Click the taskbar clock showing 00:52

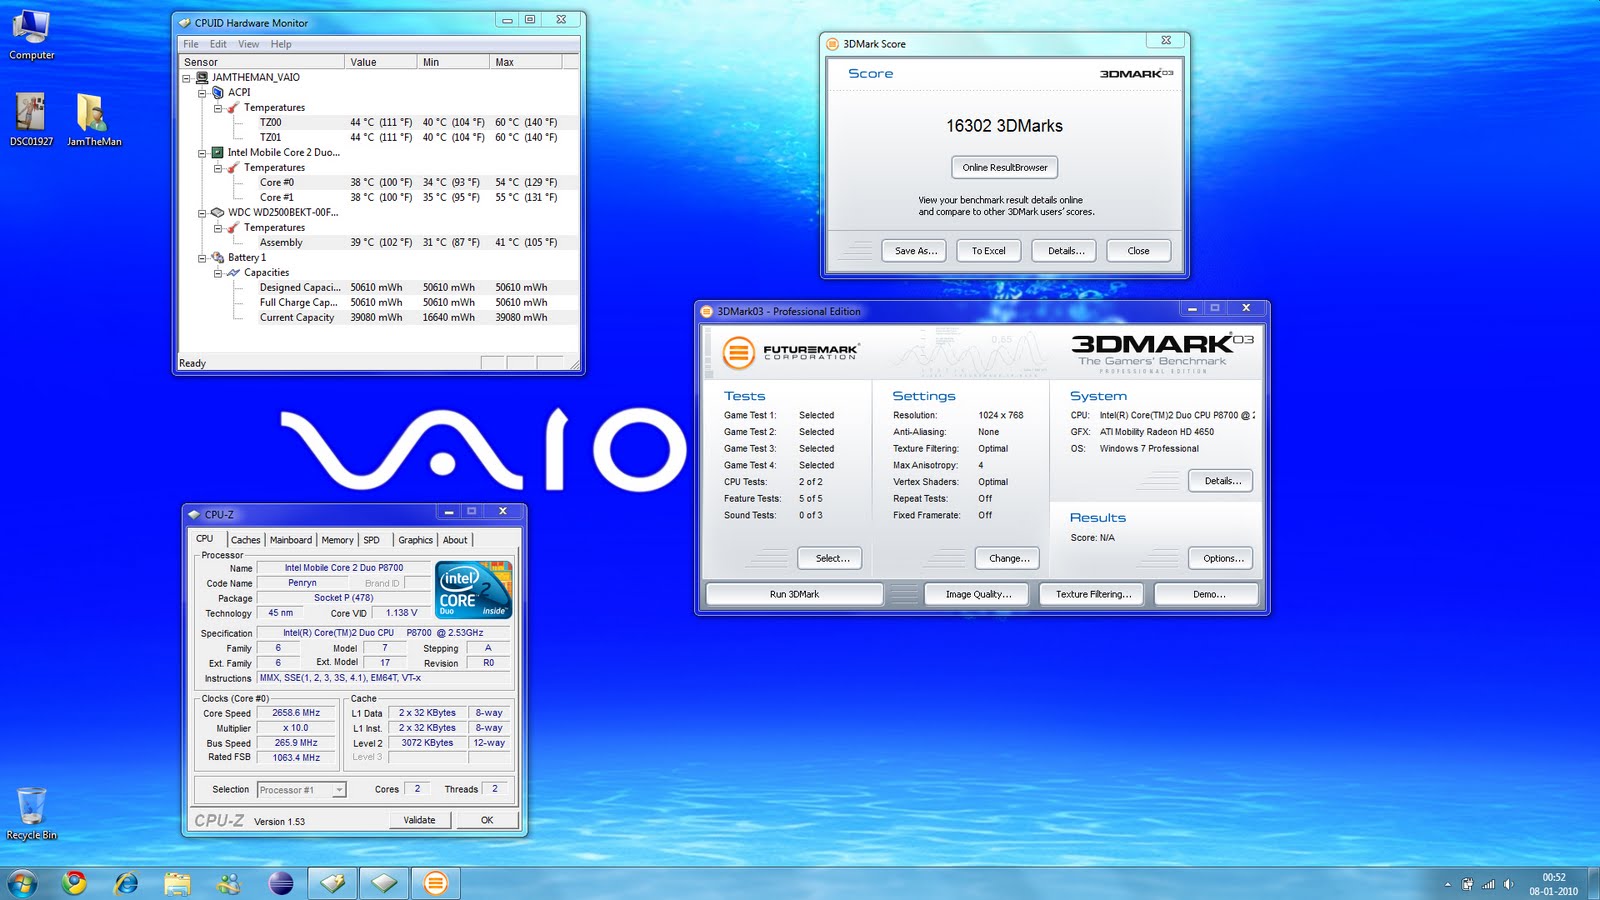(x=1553, y=884)
